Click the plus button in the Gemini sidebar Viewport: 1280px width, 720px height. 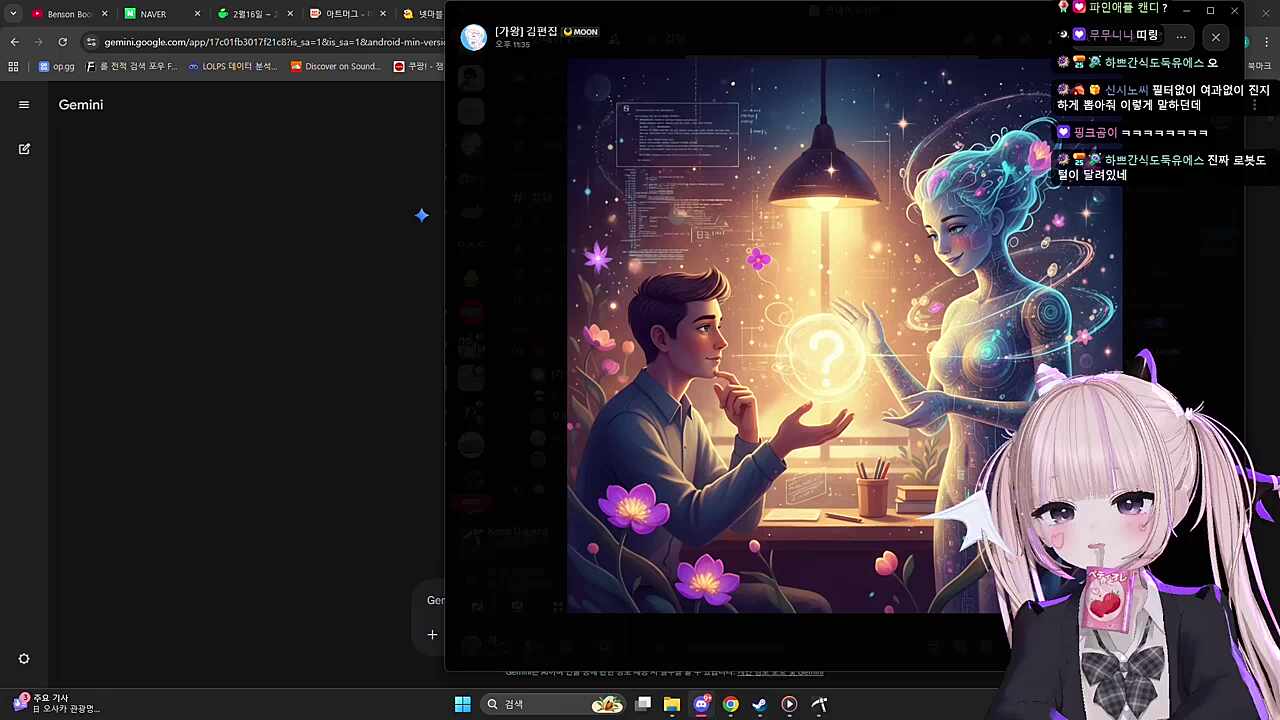(432, 634)
